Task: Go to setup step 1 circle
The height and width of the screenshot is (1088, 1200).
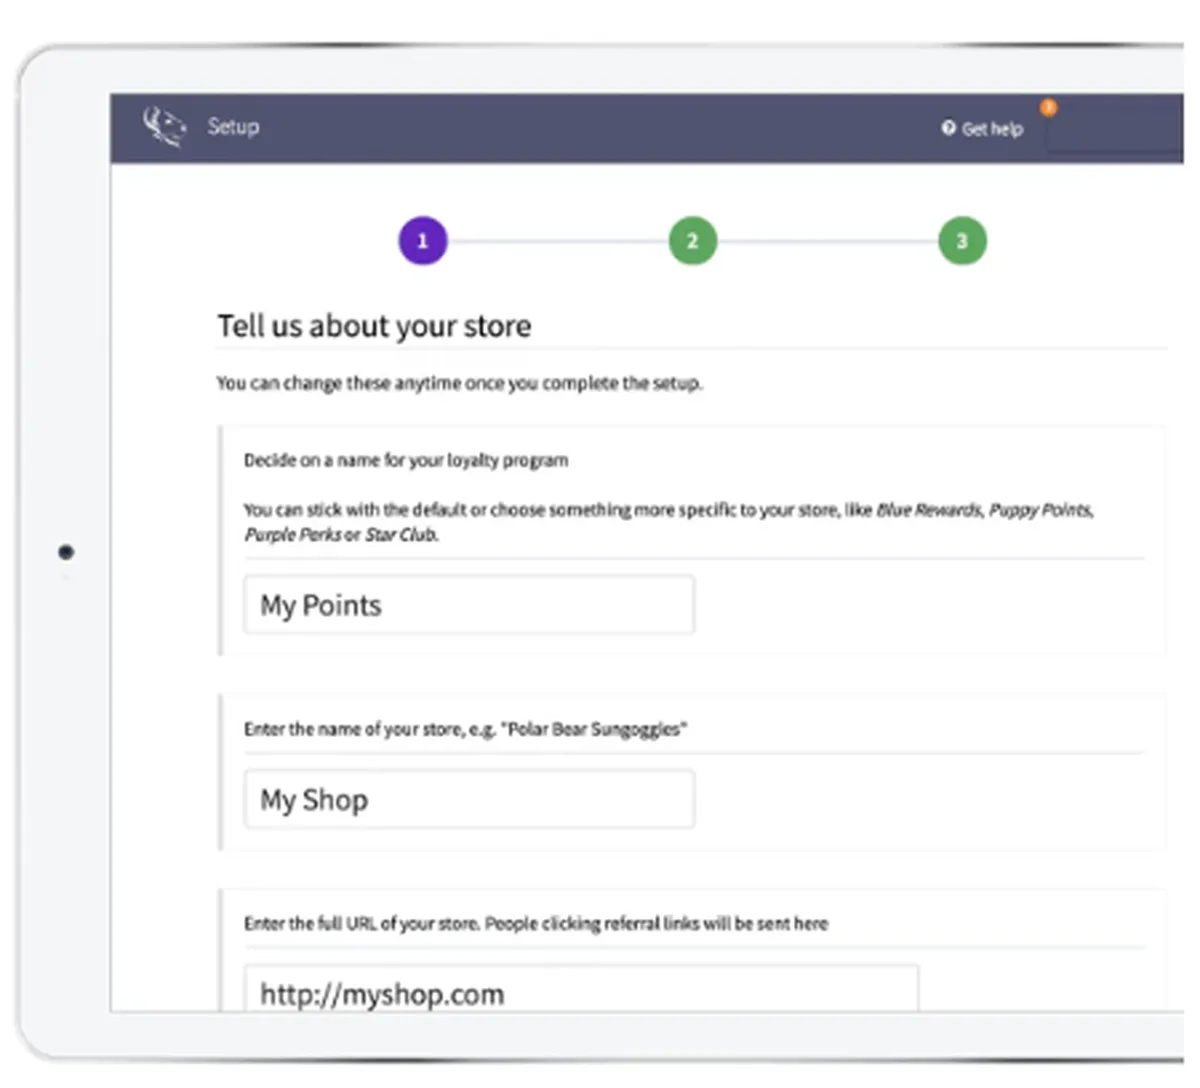Action: (x=422, y=240)
